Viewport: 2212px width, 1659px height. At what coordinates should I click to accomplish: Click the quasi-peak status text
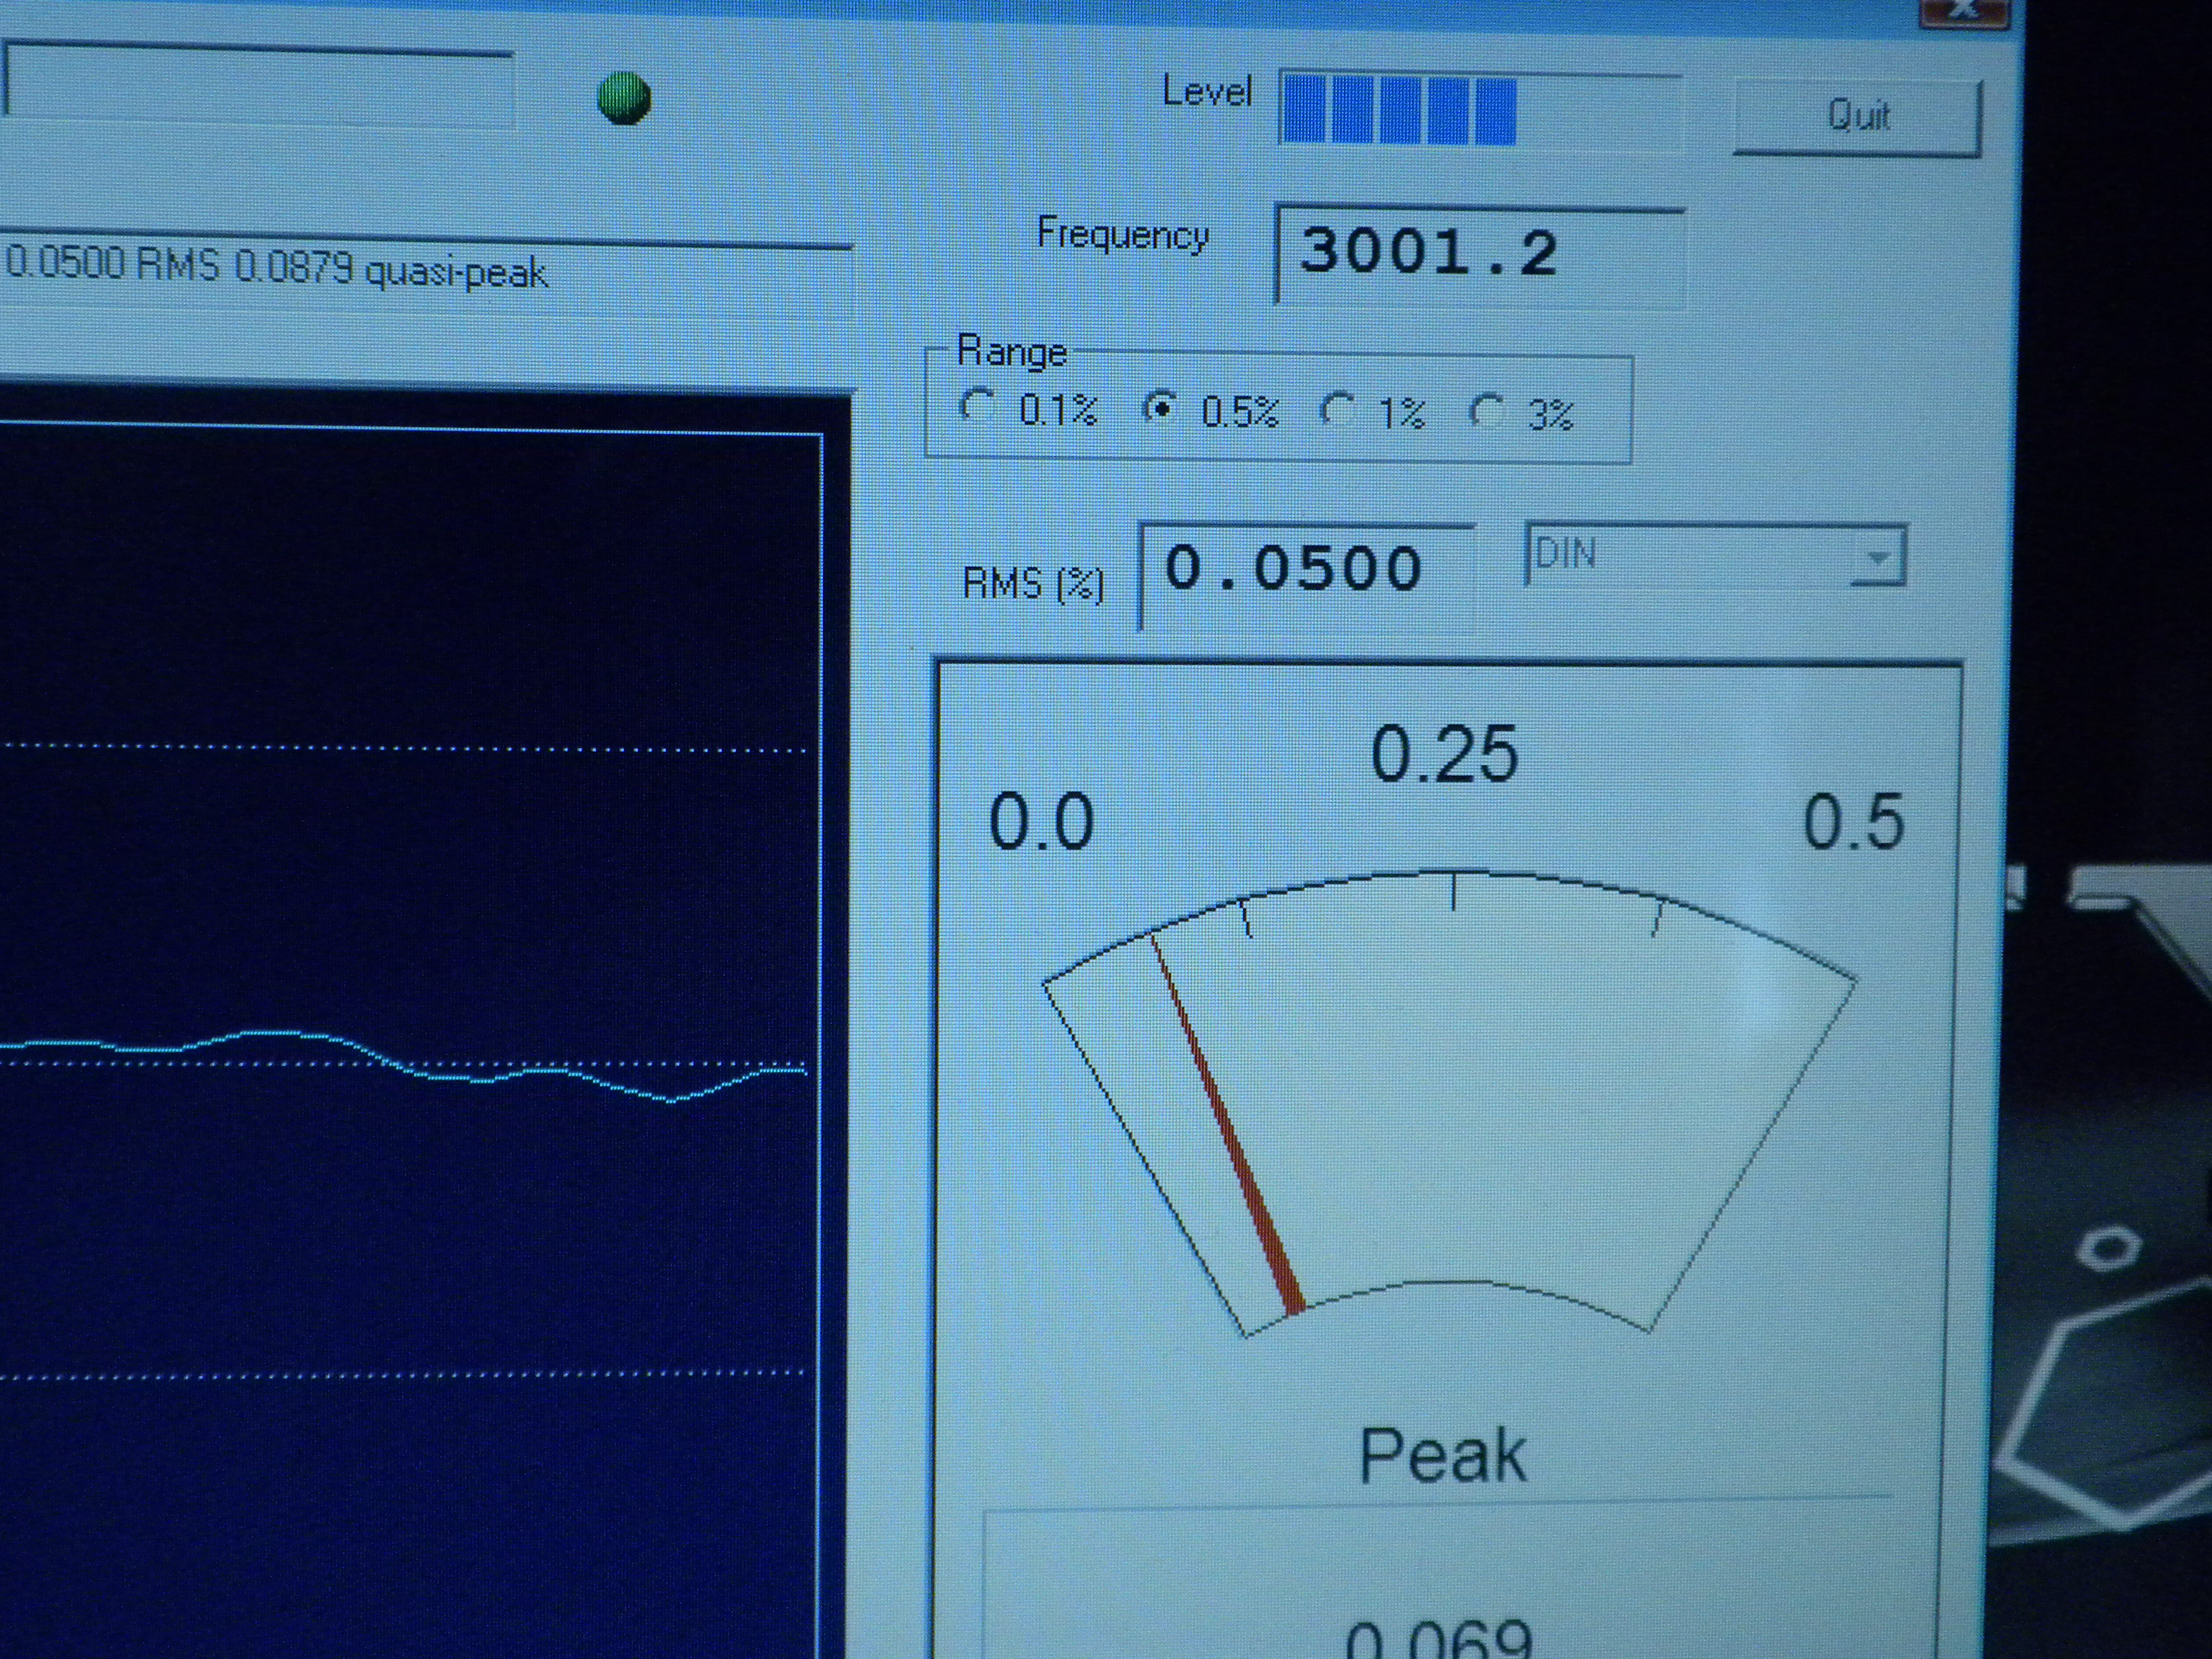(455, 272)
